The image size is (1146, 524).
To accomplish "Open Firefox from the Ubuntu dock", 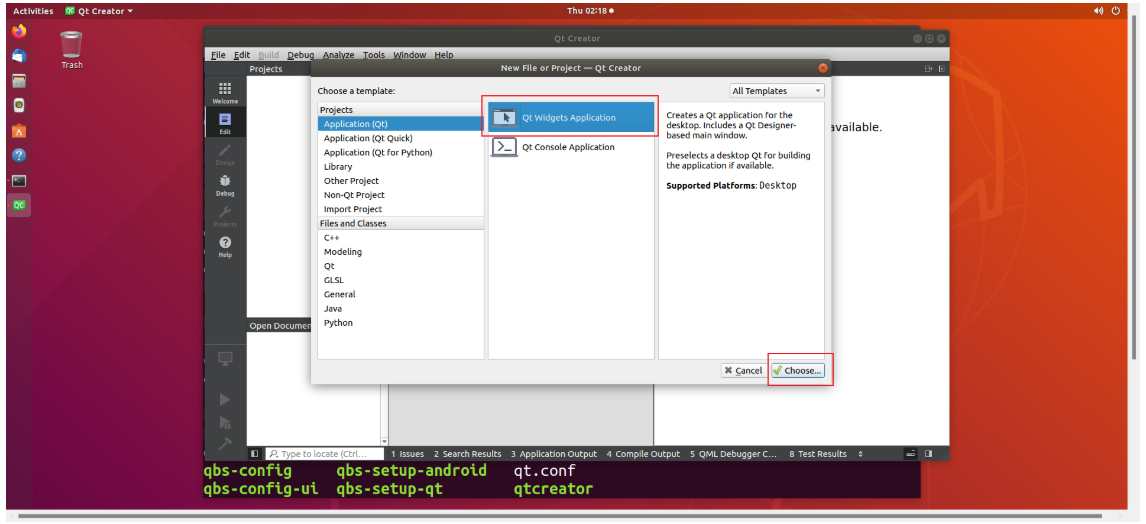I will (19, 31).
